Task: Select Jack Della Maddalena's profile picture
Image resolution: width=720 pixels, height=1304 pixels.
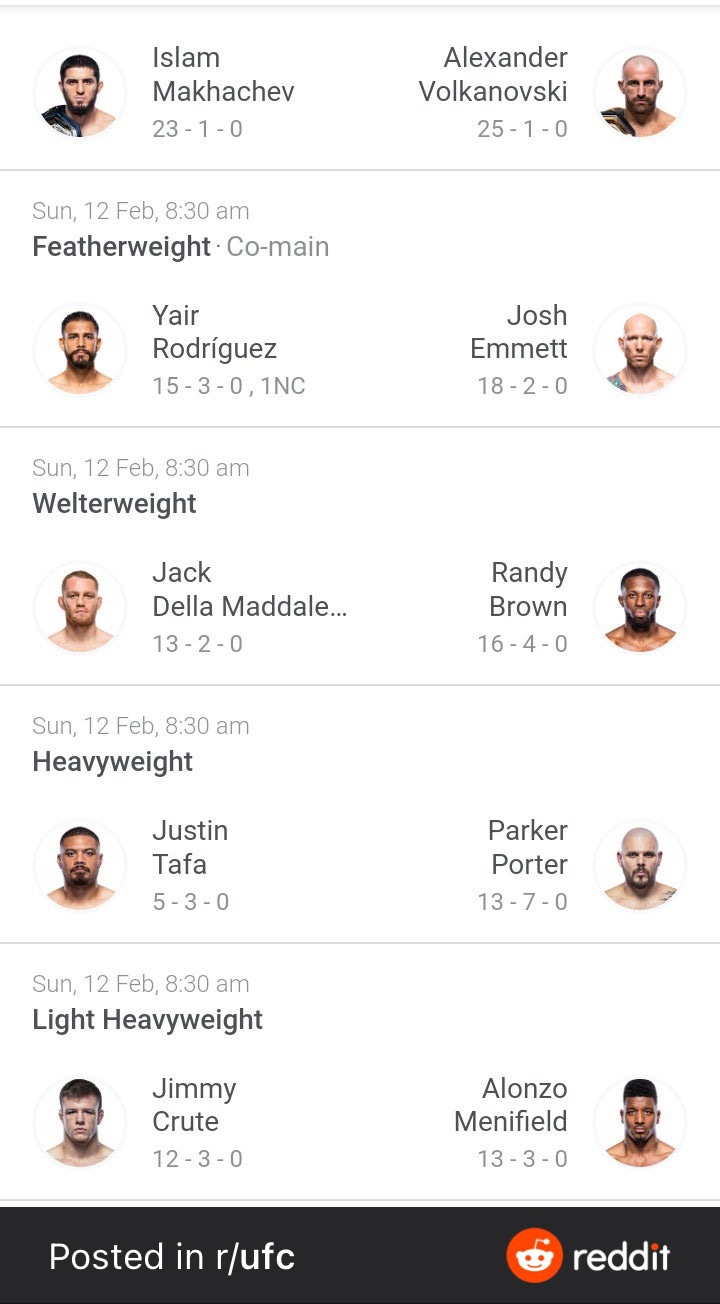Action: point(80,607)
